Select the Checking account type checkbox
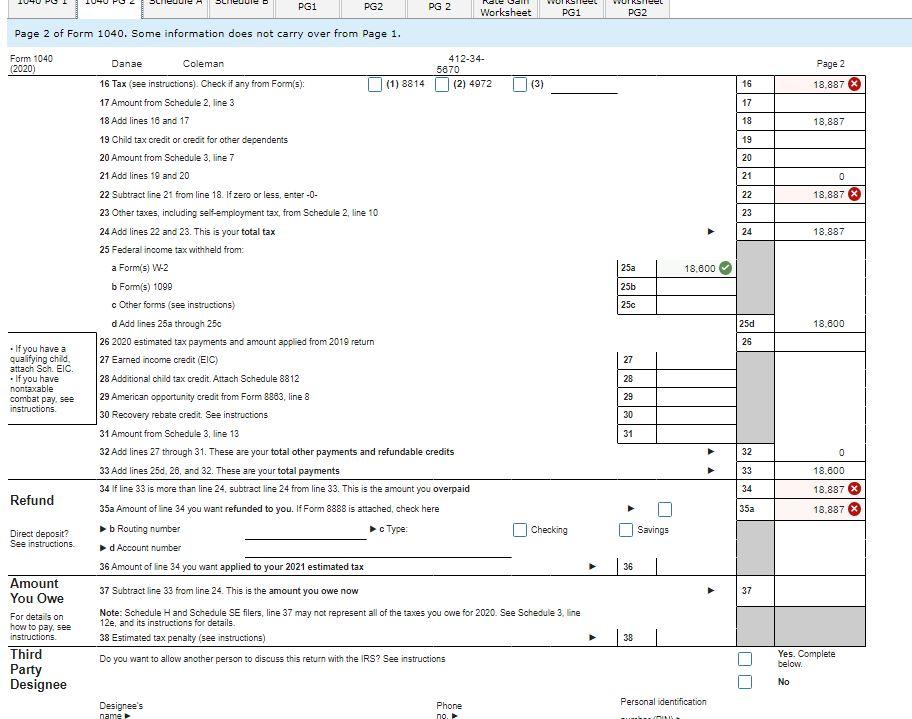 point(521,530)
